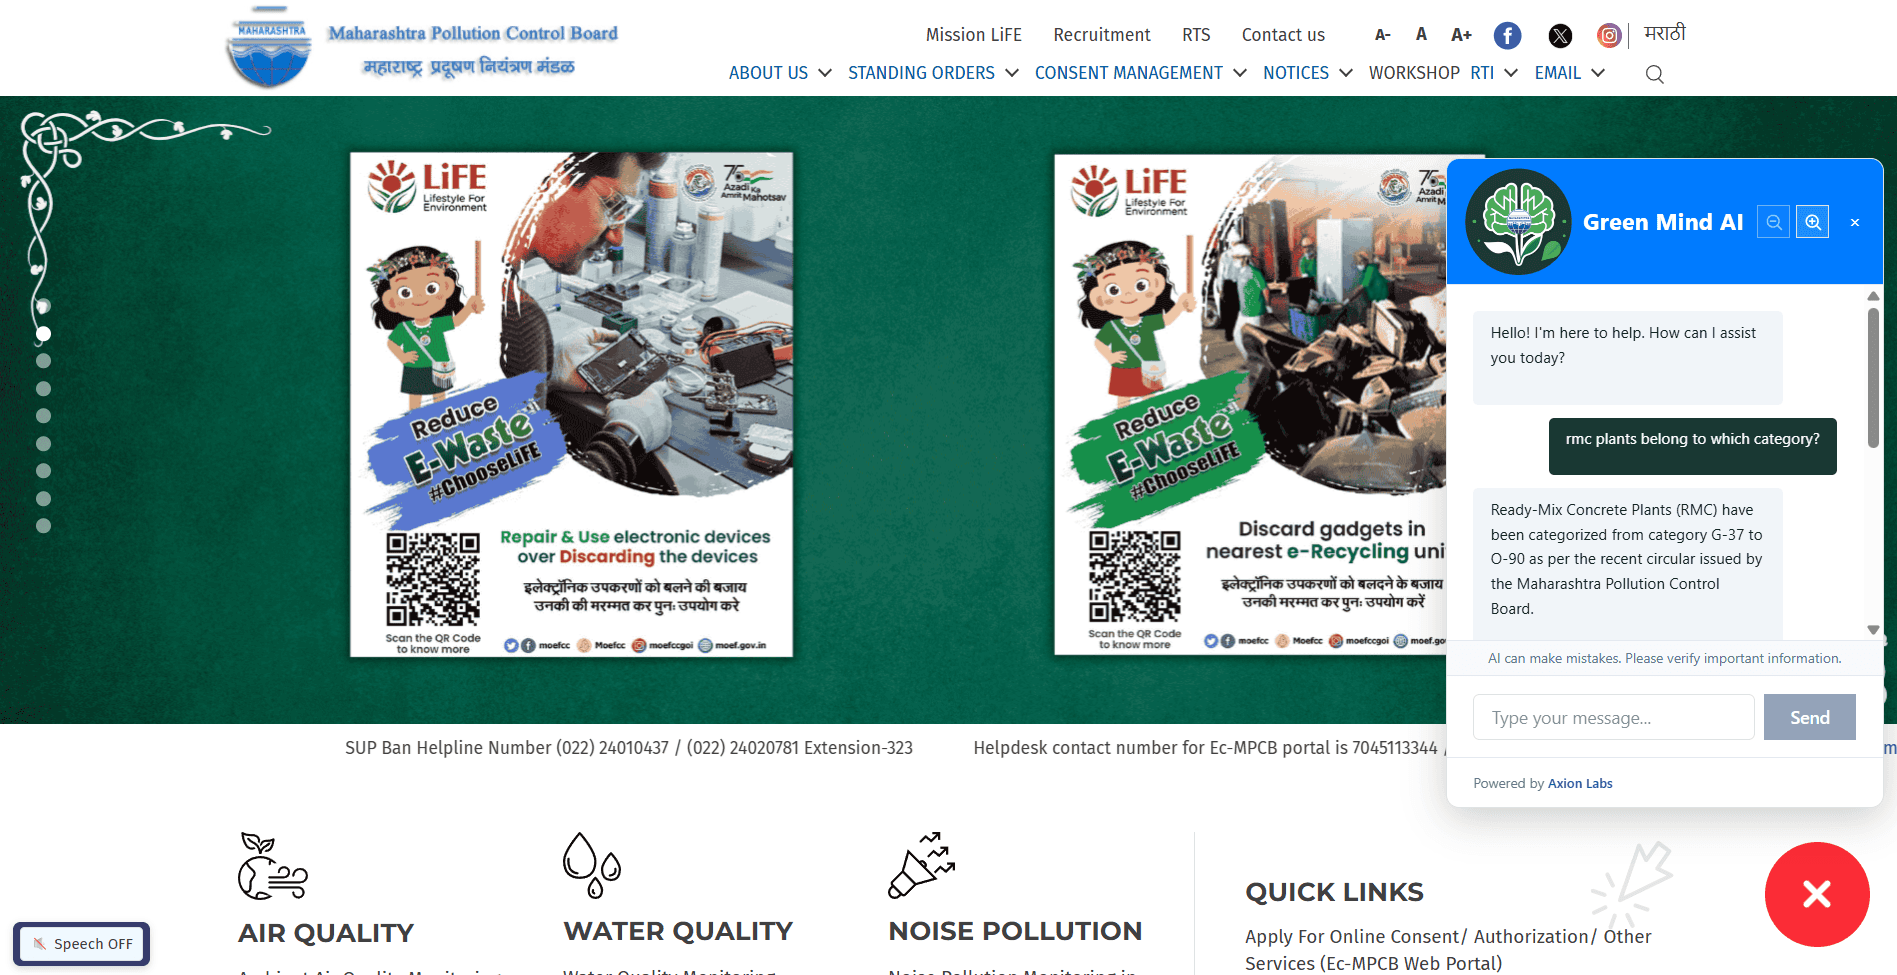1897x975 pixels.
Task: Click the Green Mind AI avatar logo
Action: tap(1518, 222)
